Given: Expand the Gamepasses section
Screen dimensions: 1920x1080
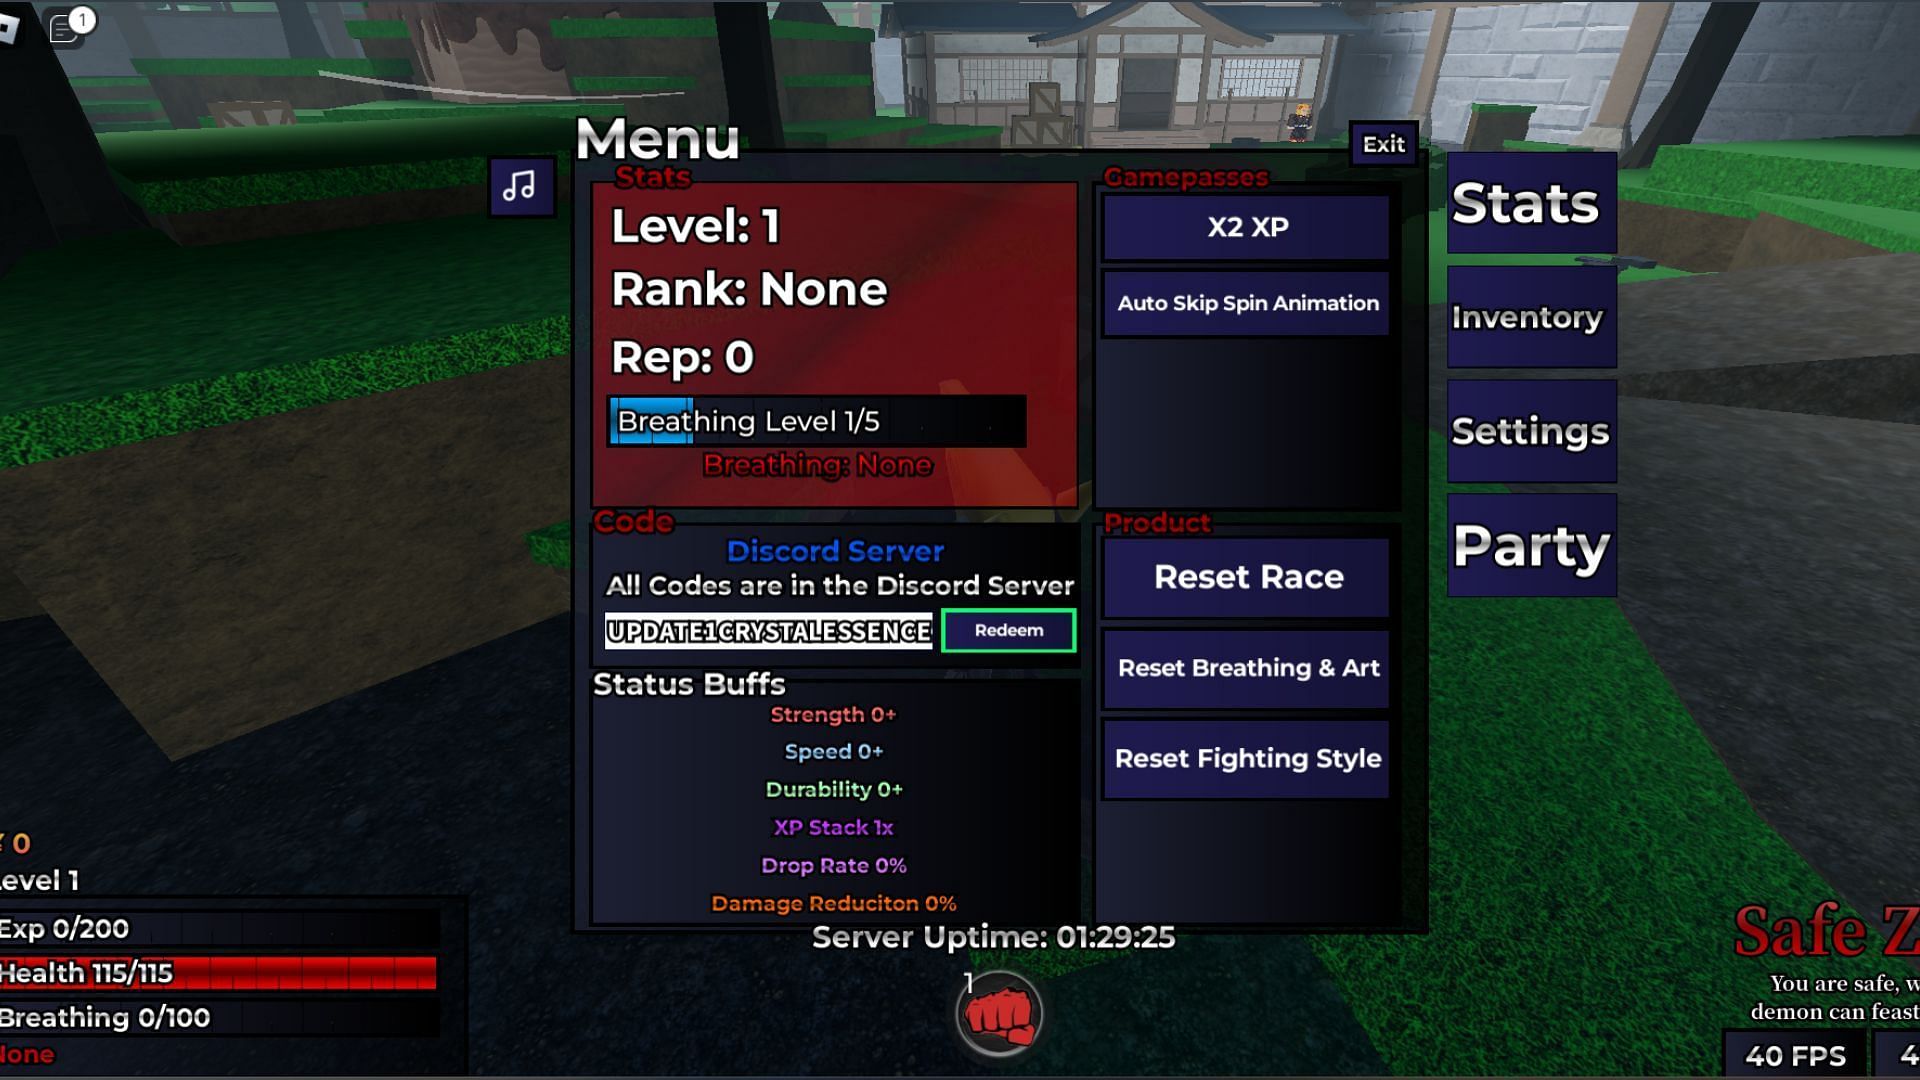Looking at the screenshot, I should point(1183,175).
